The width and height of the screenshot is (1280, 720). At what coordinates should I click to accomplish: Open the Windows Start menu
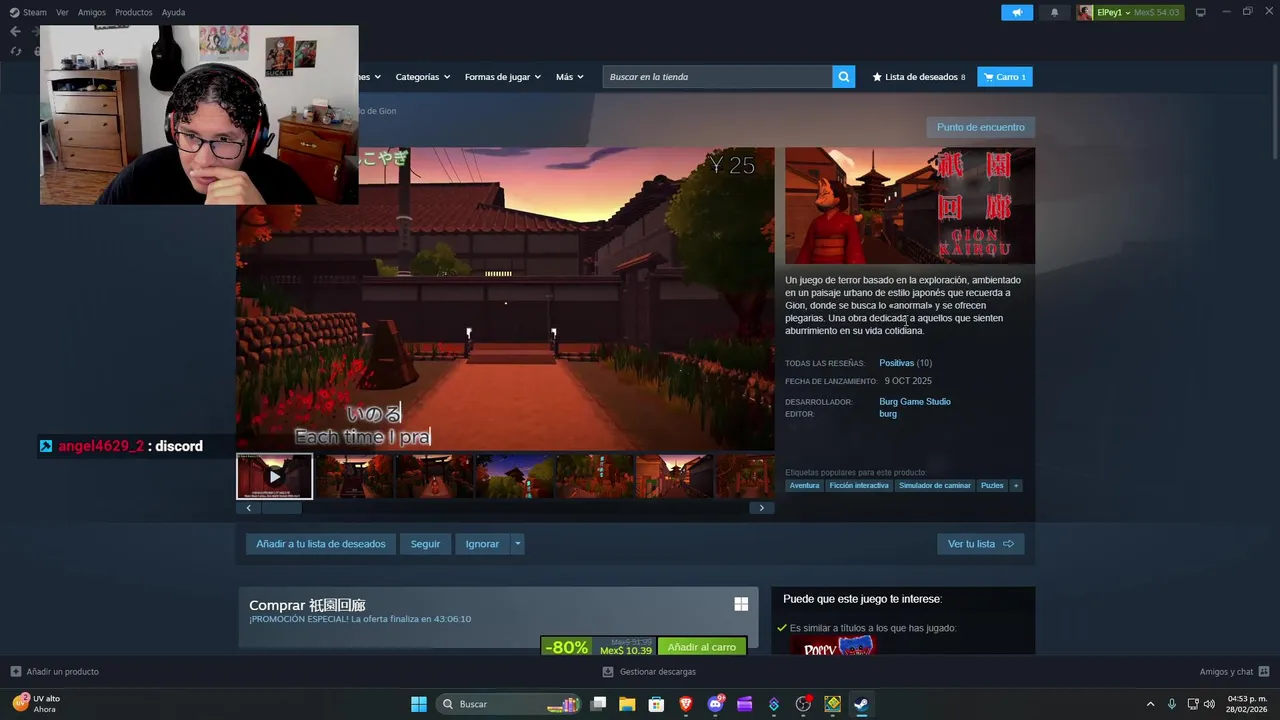(419, 704)
